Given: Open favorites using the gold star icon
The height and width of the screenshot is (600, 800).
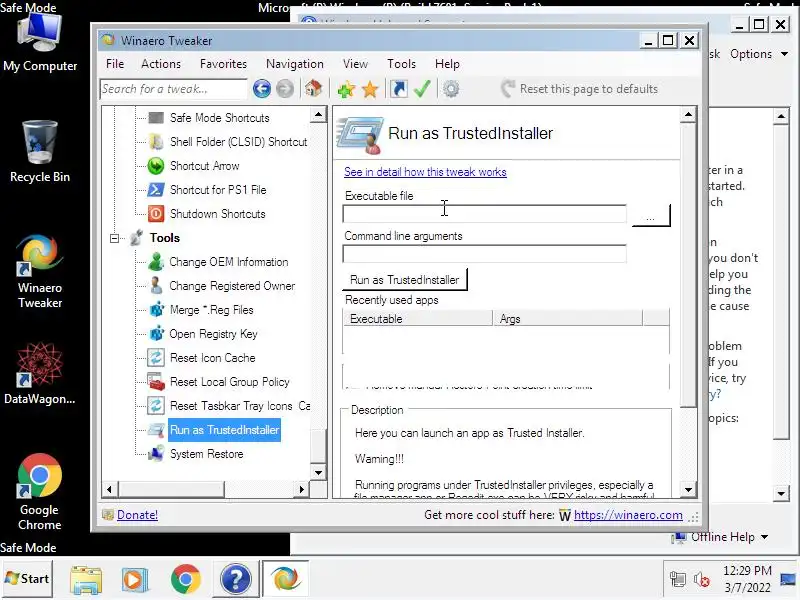Looking at the screenshot, I should pos(370,89).
